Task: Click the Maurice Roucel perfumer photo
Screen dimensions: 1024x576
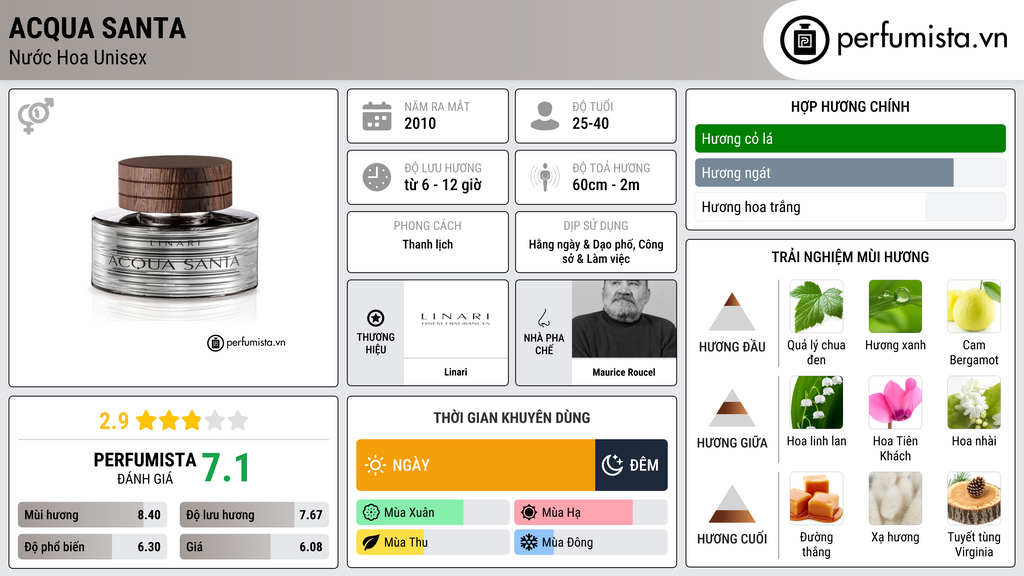Action: (624, 319)
